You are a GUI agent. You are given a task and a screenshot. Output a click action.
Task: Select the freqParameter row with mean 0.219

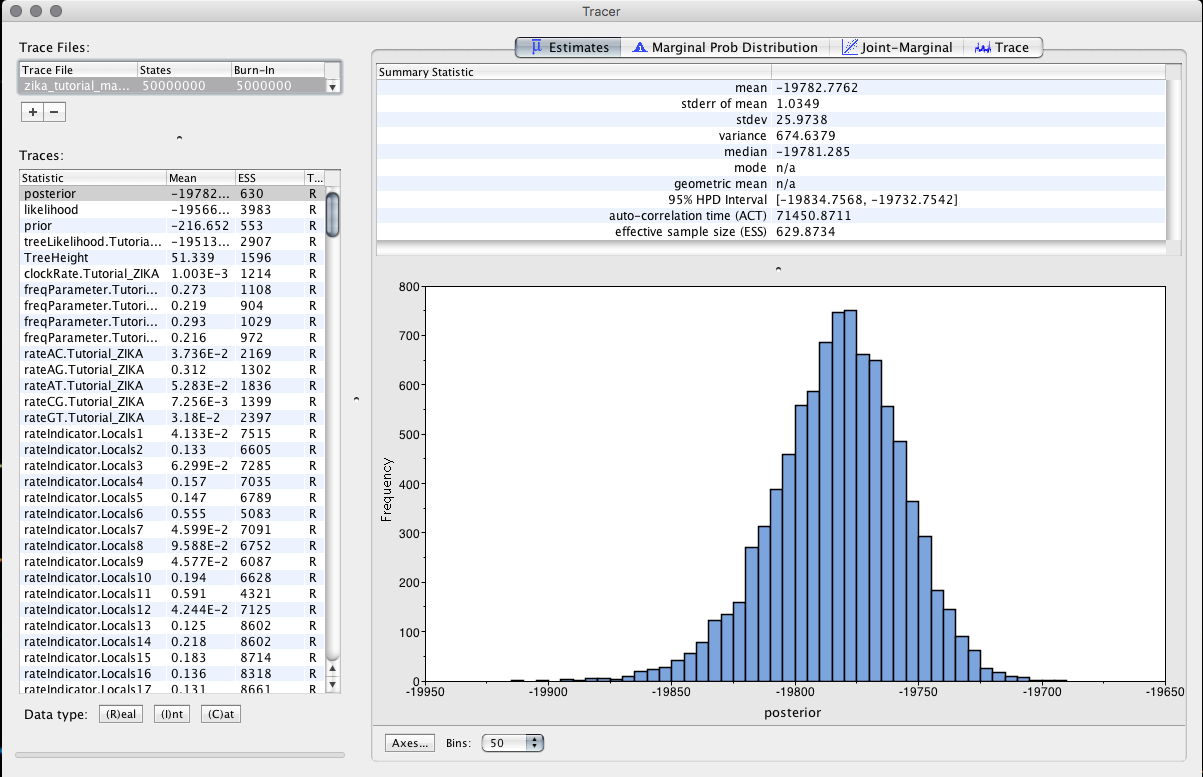tap(173, 306)
